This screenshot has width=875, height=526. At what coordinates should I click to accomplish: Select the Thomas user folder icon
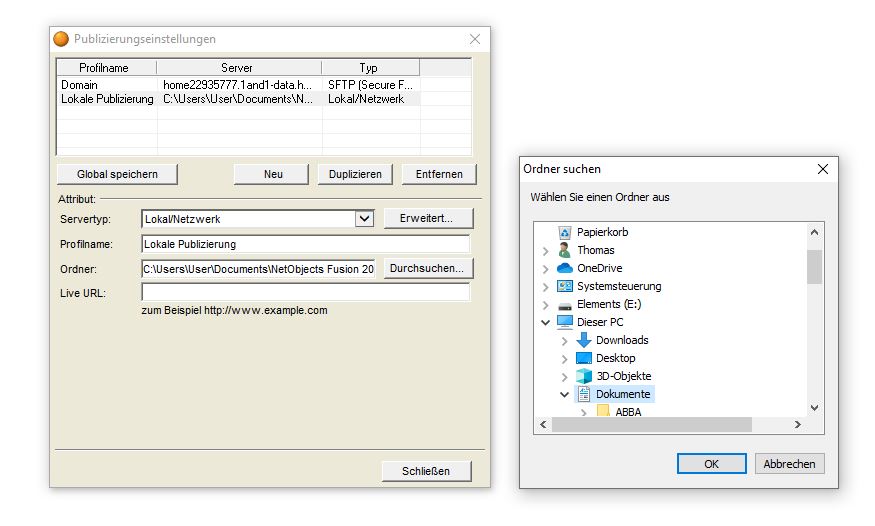[x=564, y=250]
